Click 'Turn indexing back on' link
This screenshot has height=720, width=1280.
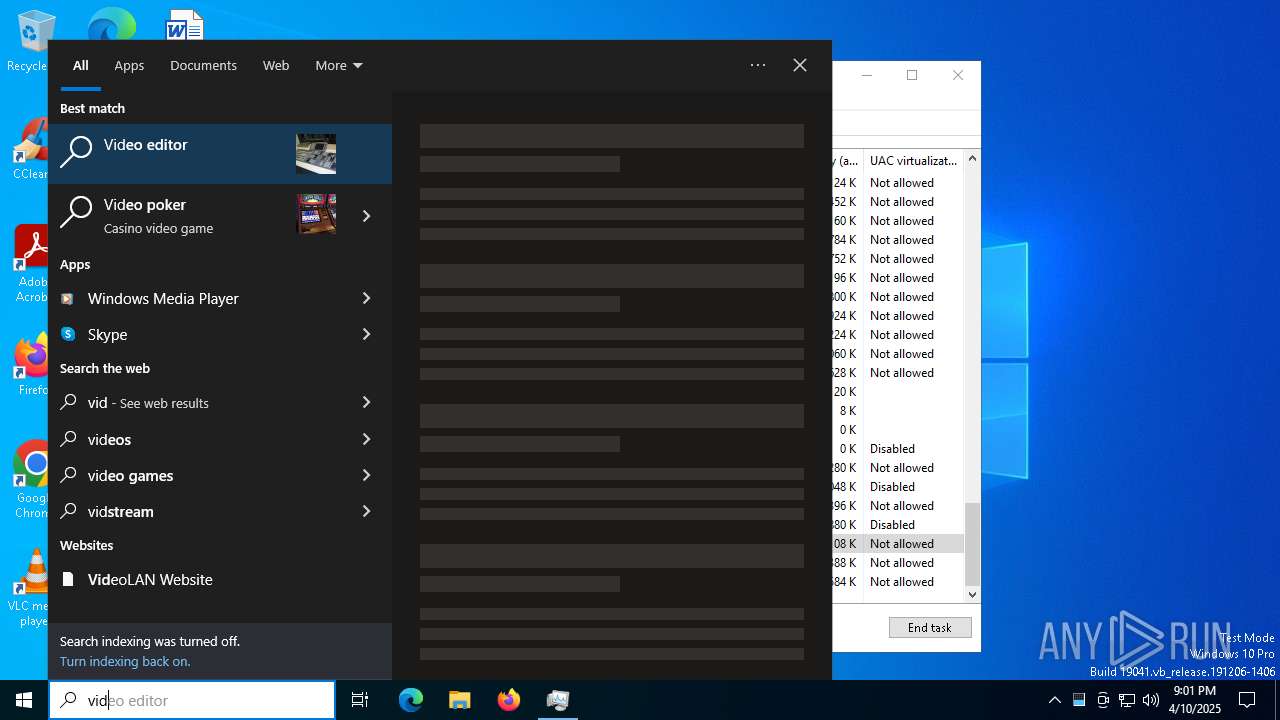click(125, 661)
